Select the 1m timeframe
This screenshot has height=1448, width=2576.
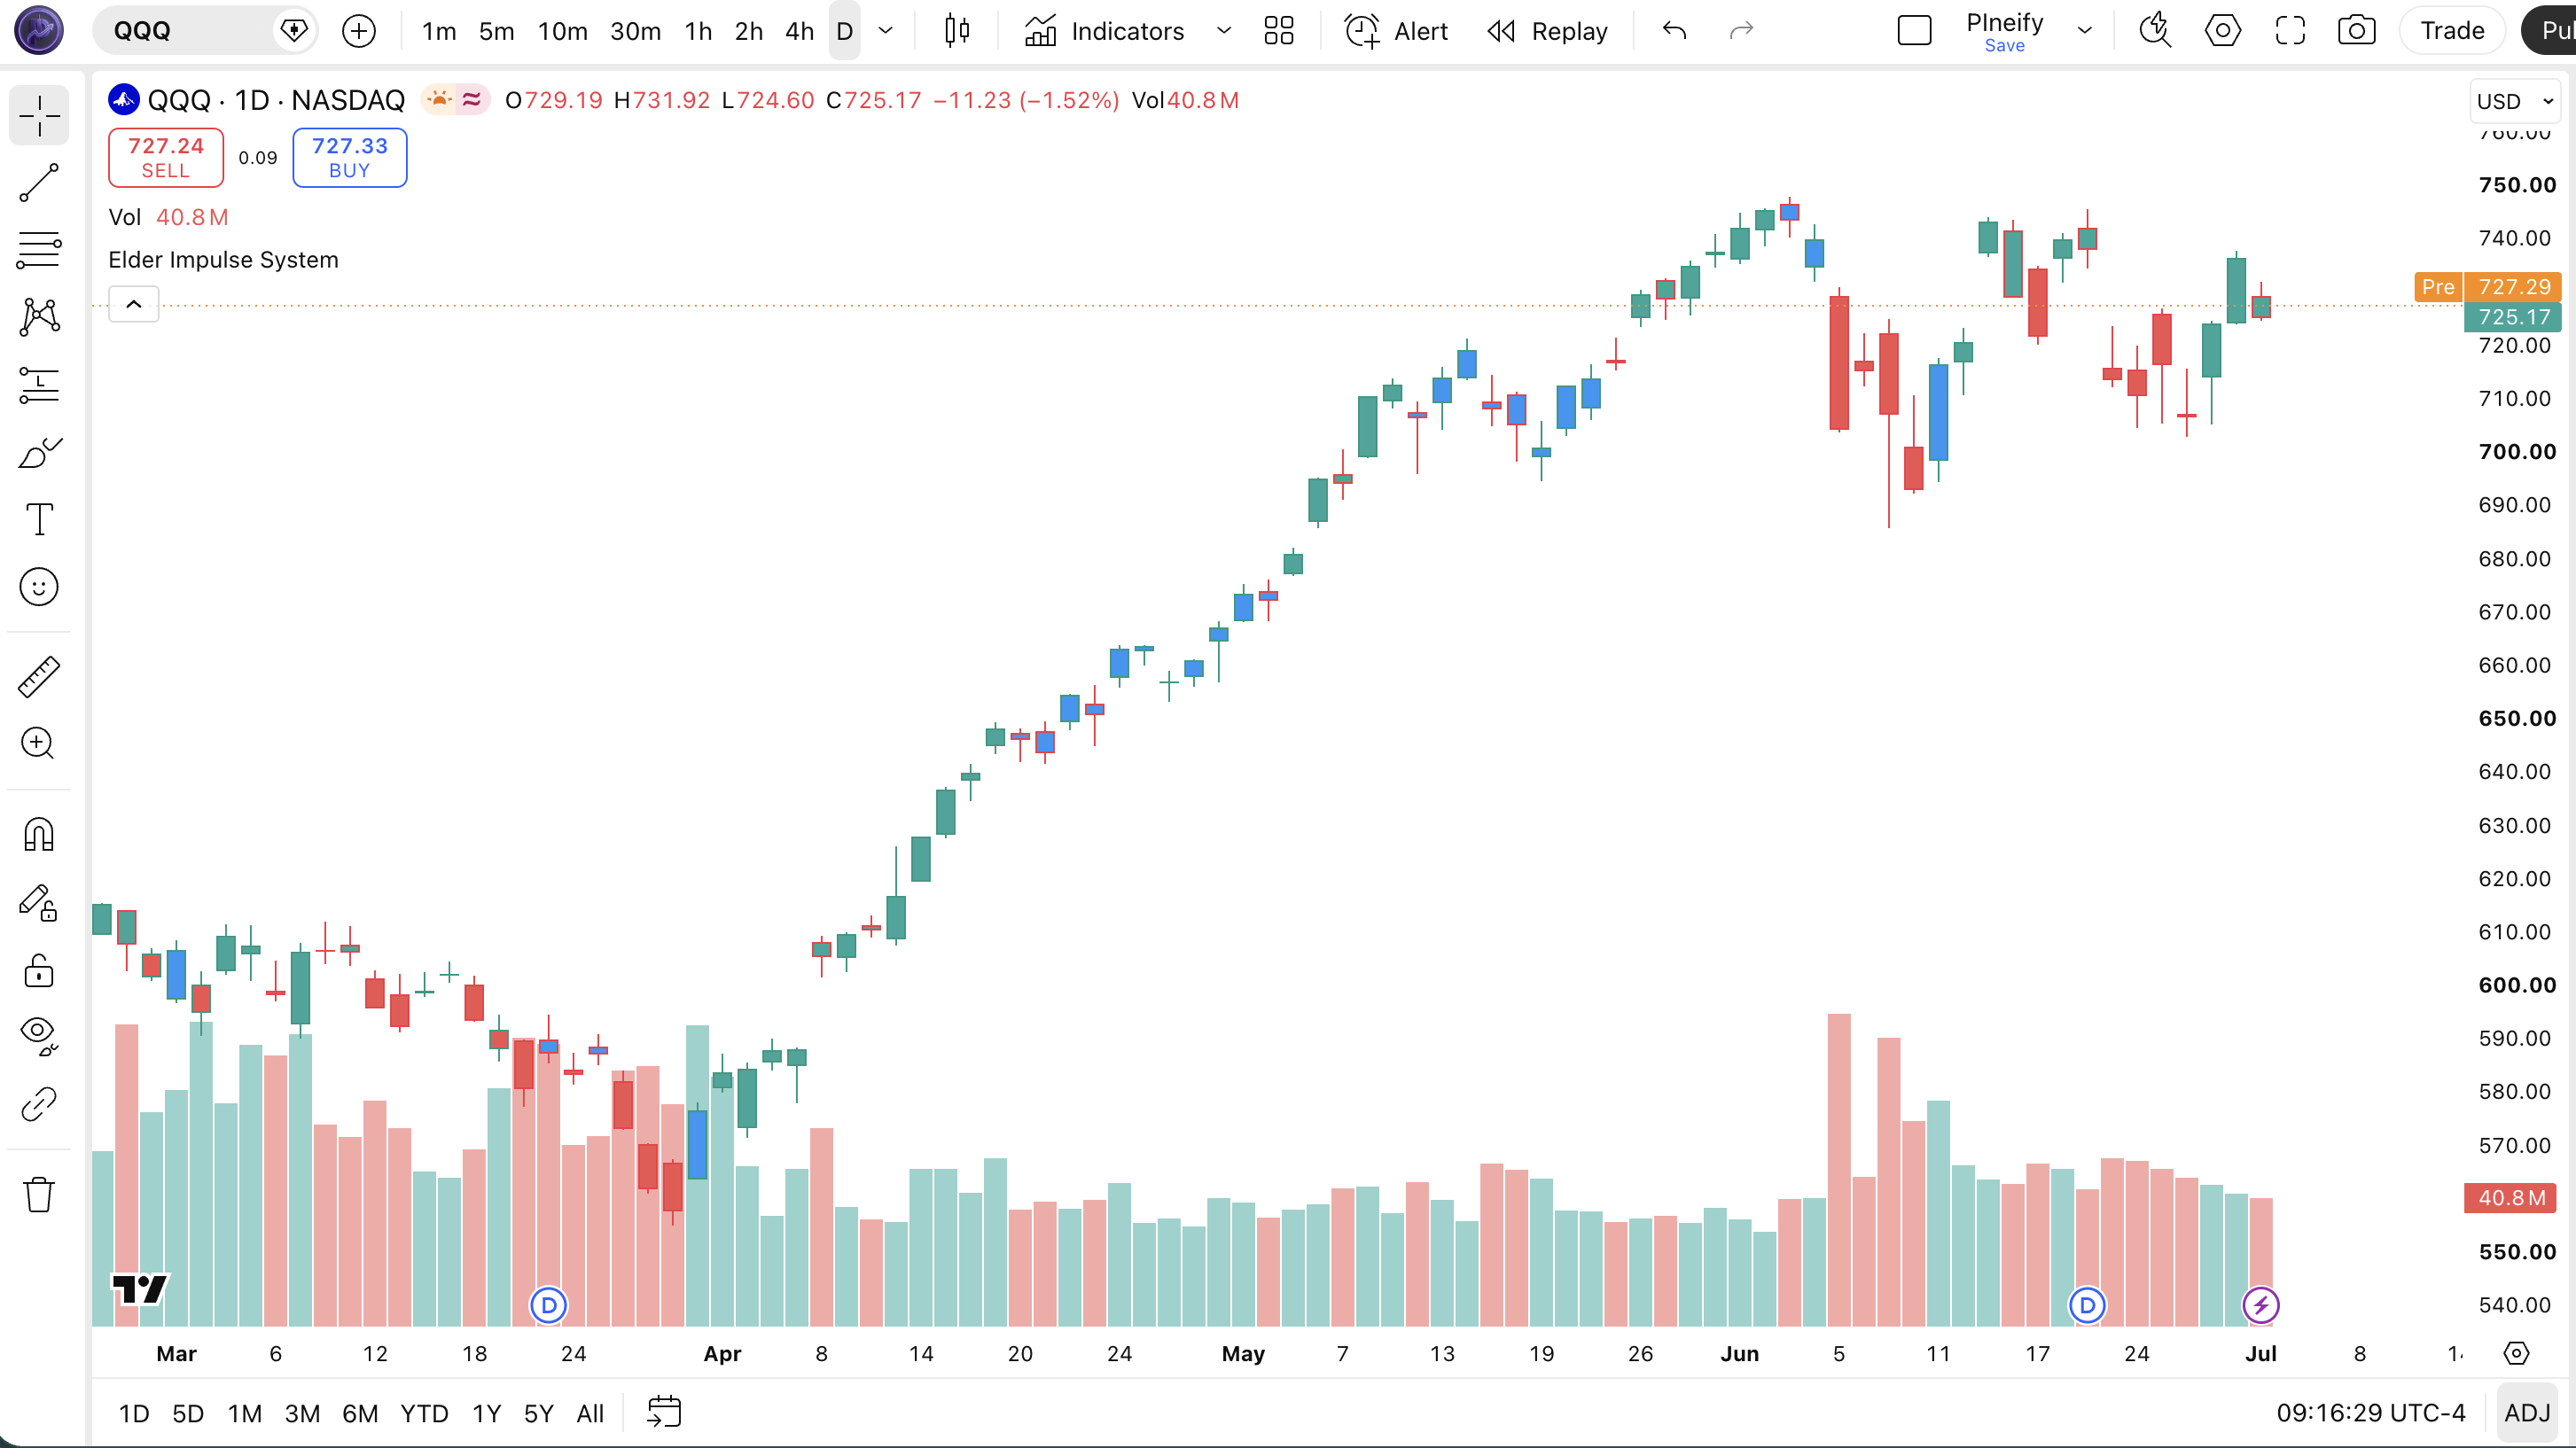point(439,31)
